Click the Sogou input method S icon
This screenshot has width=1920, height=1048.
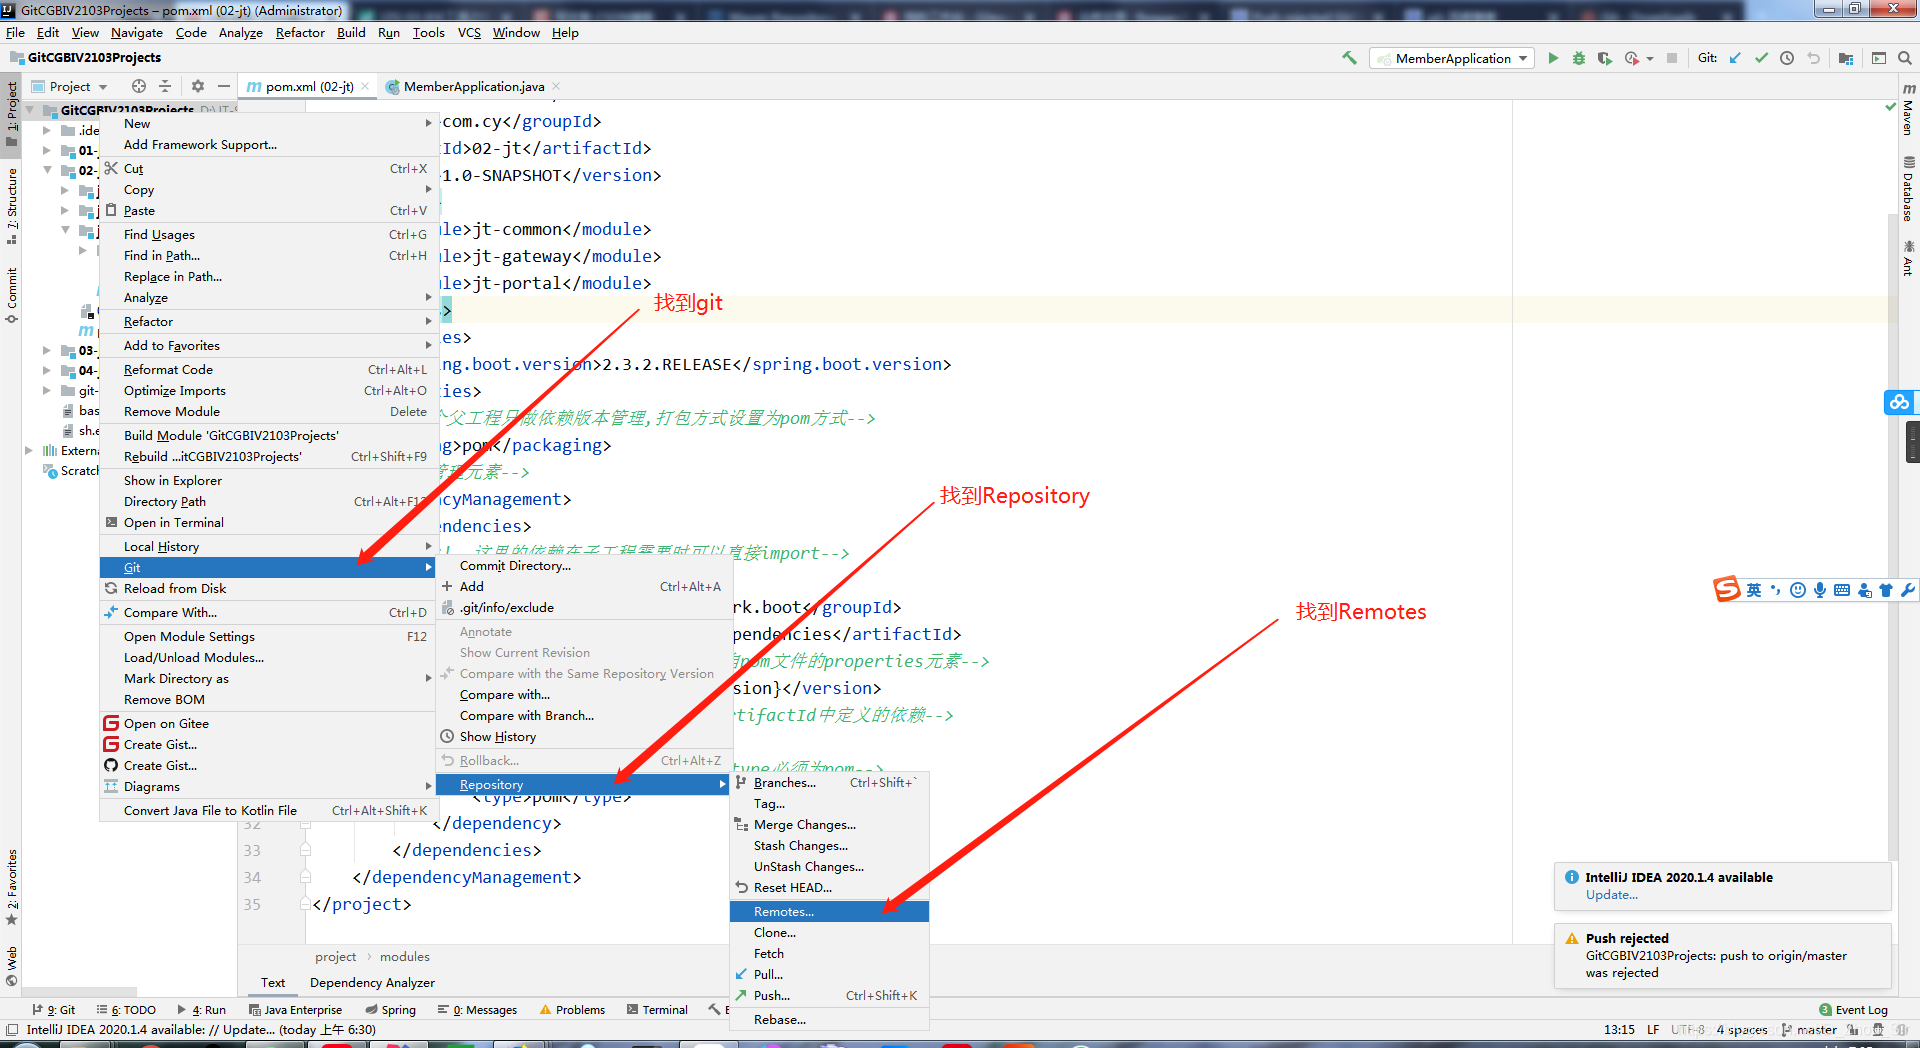pyautogui.click(x=1726, y=589)
